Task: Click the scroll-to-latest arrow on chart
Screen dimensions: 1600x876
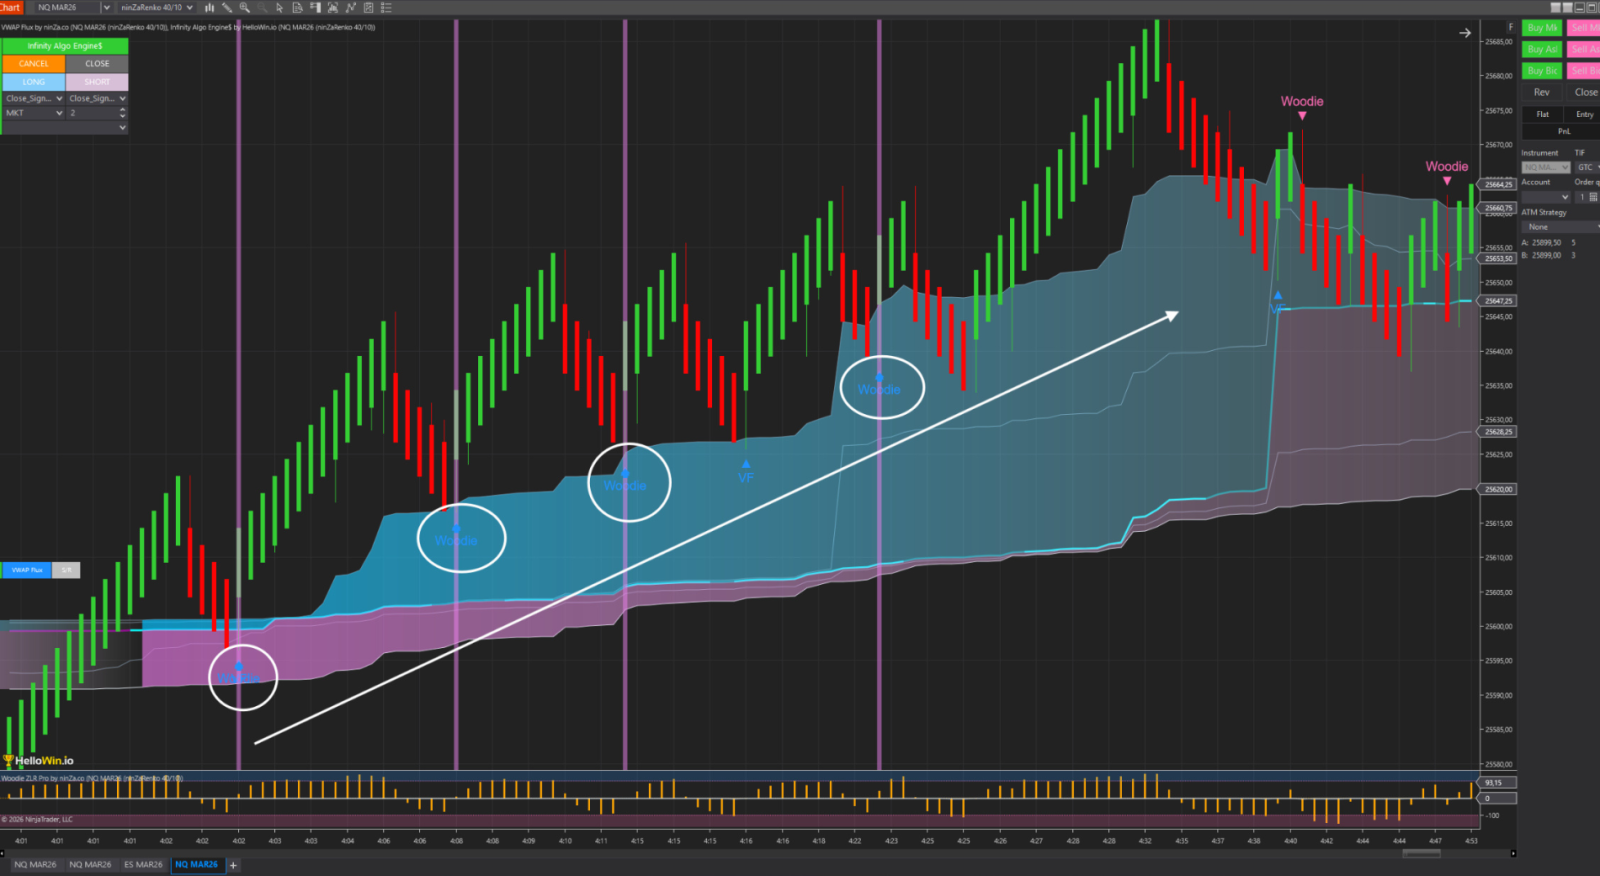Action: click(1465, 33)
